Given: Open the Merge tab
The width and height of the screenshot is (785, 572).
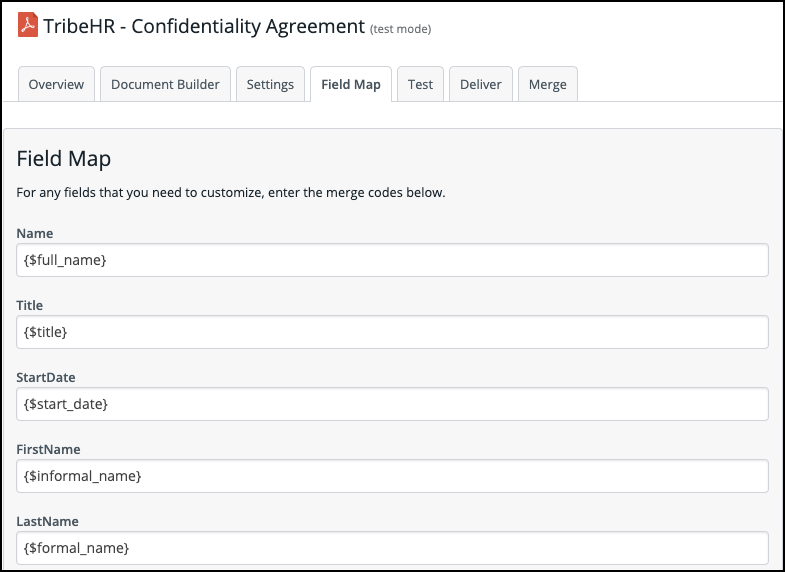Looking at the screenshot, I should (x=547, y=84).
